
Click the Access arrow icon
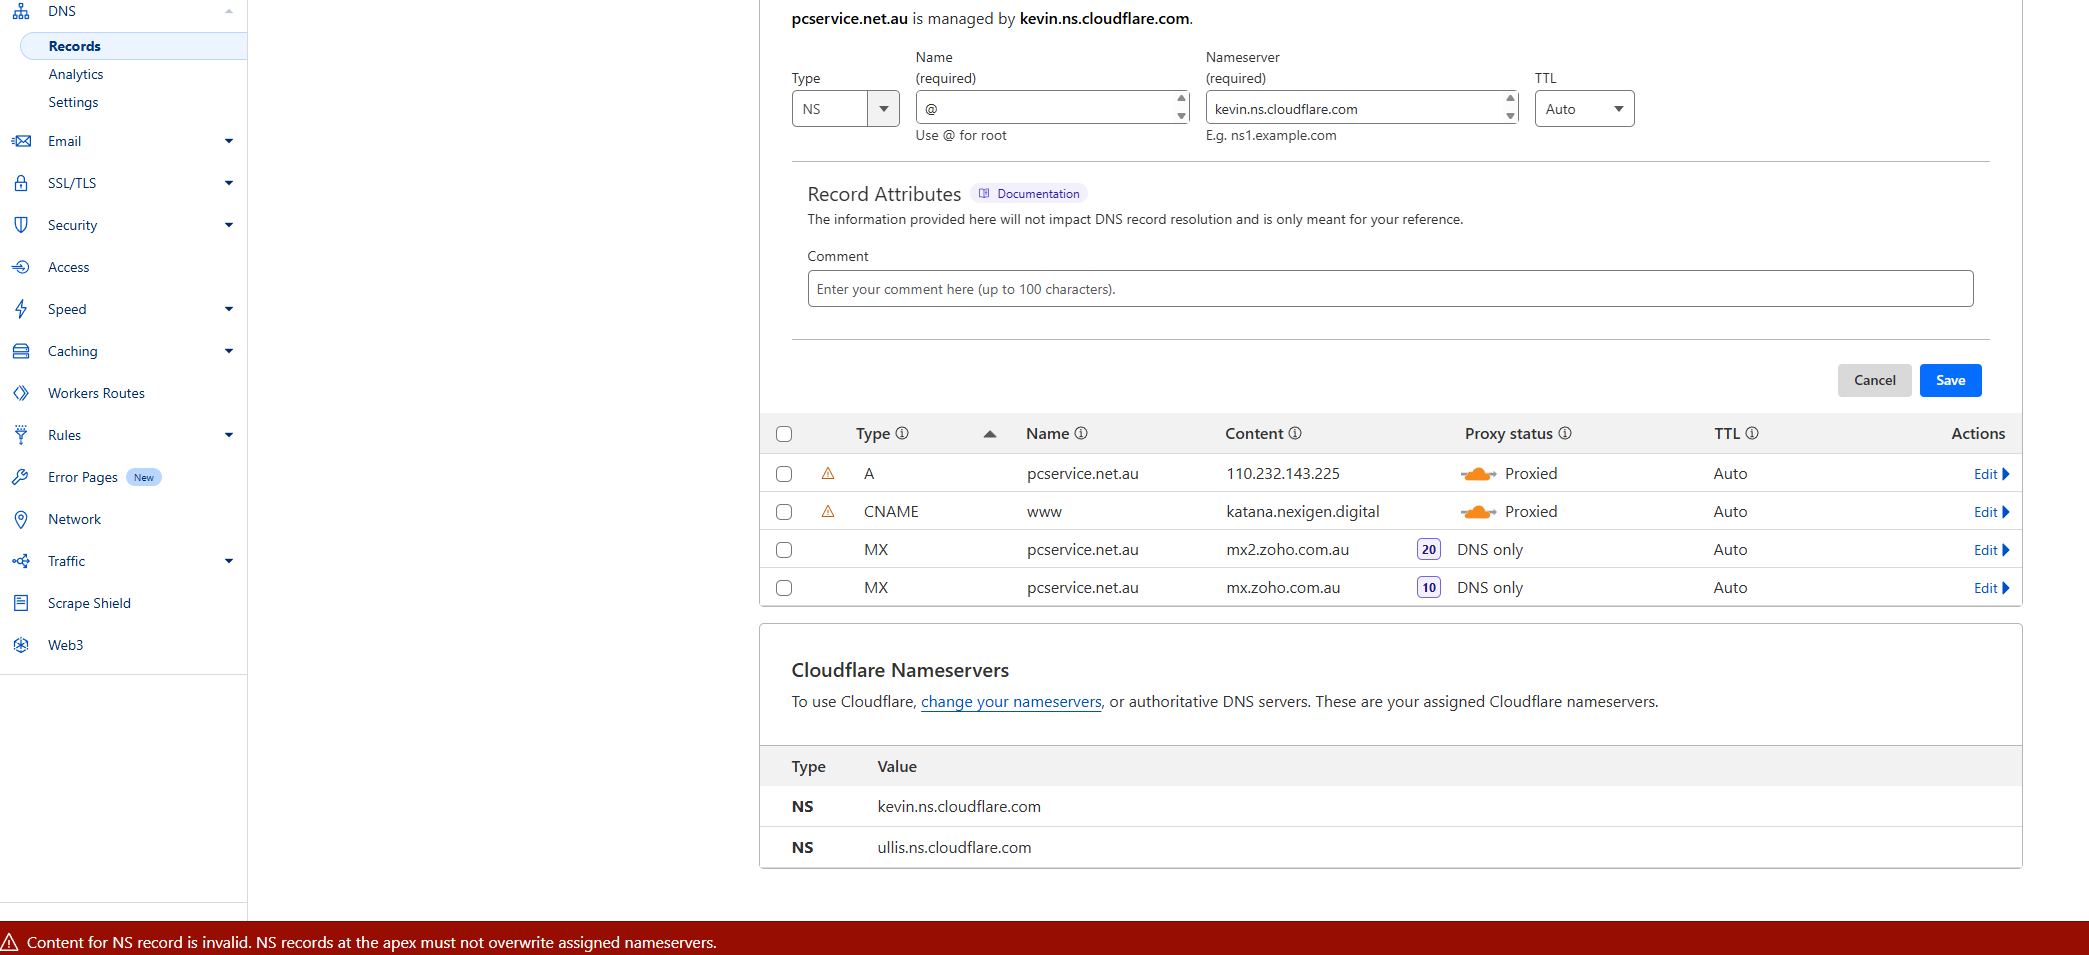tap(21, 267)
